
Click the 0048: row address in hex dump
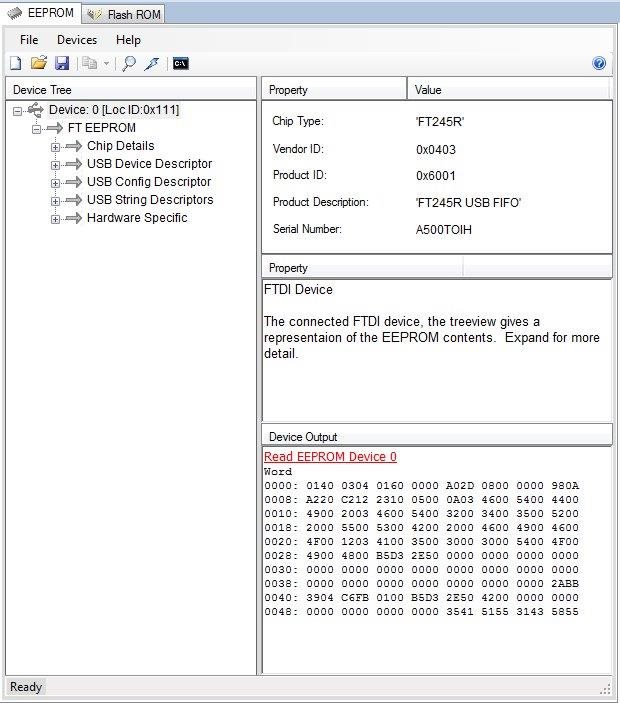coord(281,612)
